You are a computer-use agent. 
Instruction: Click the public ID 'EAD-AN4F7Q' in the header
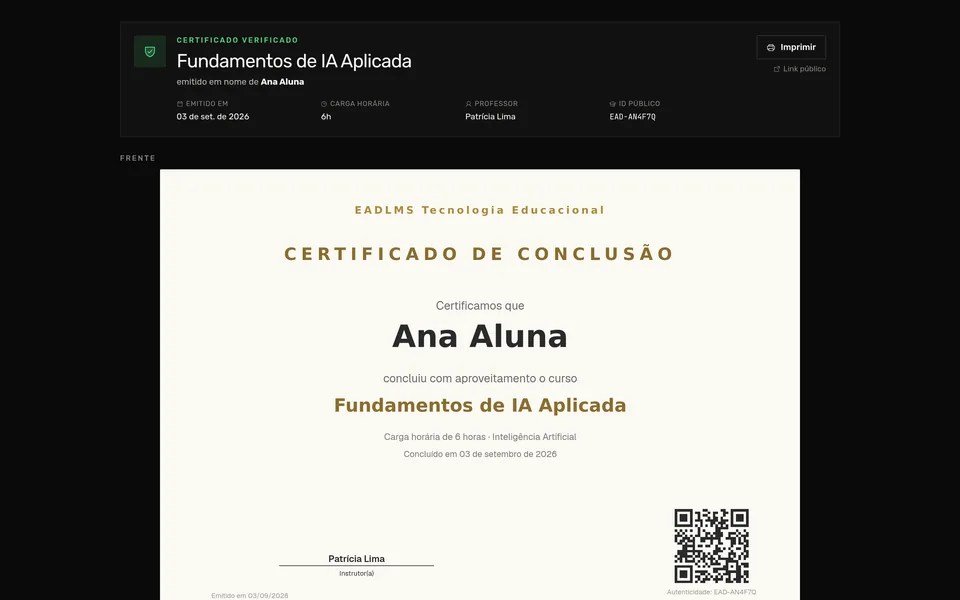632,116
